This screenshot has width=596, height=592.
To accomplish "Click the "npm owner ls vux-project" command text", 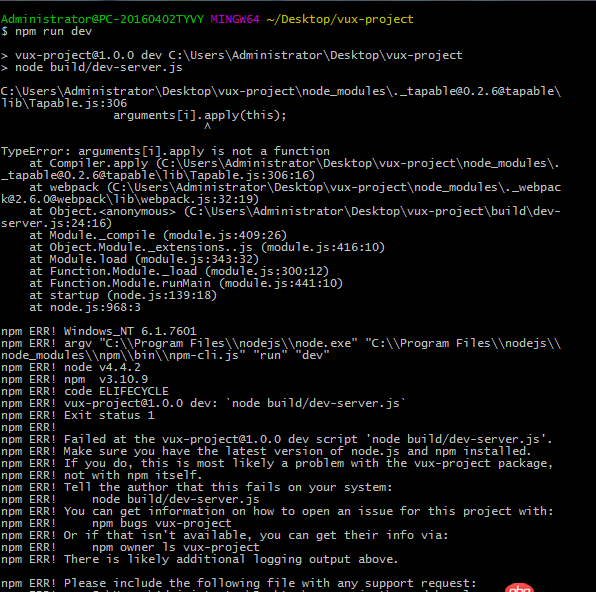I will 176,548.
